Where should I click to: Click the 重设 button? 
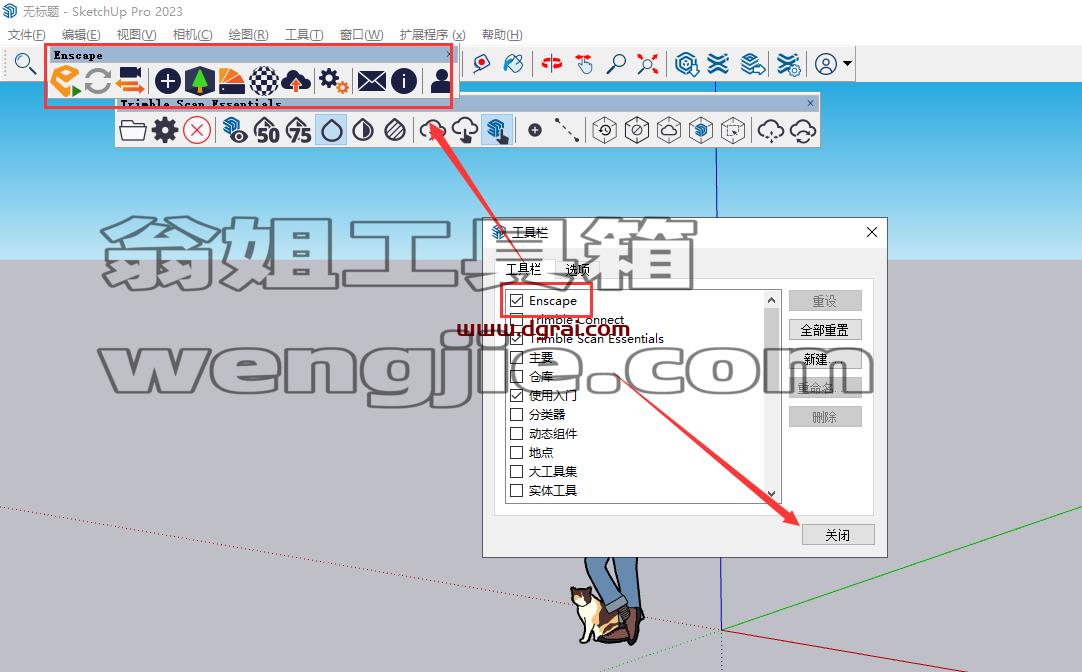tap(825, 301)
